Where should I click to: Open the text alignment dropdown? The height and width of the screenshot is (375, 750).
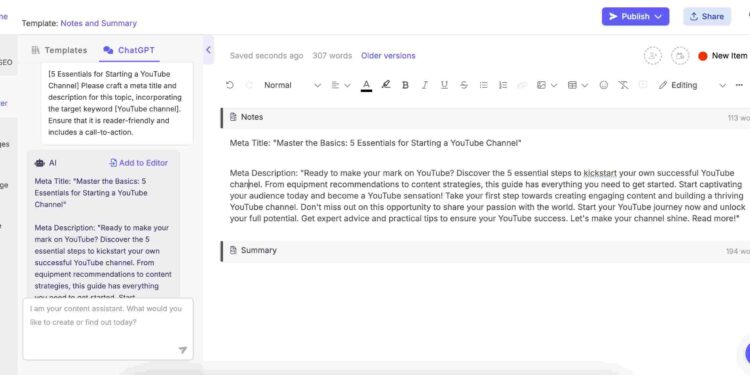coord(341,85)
